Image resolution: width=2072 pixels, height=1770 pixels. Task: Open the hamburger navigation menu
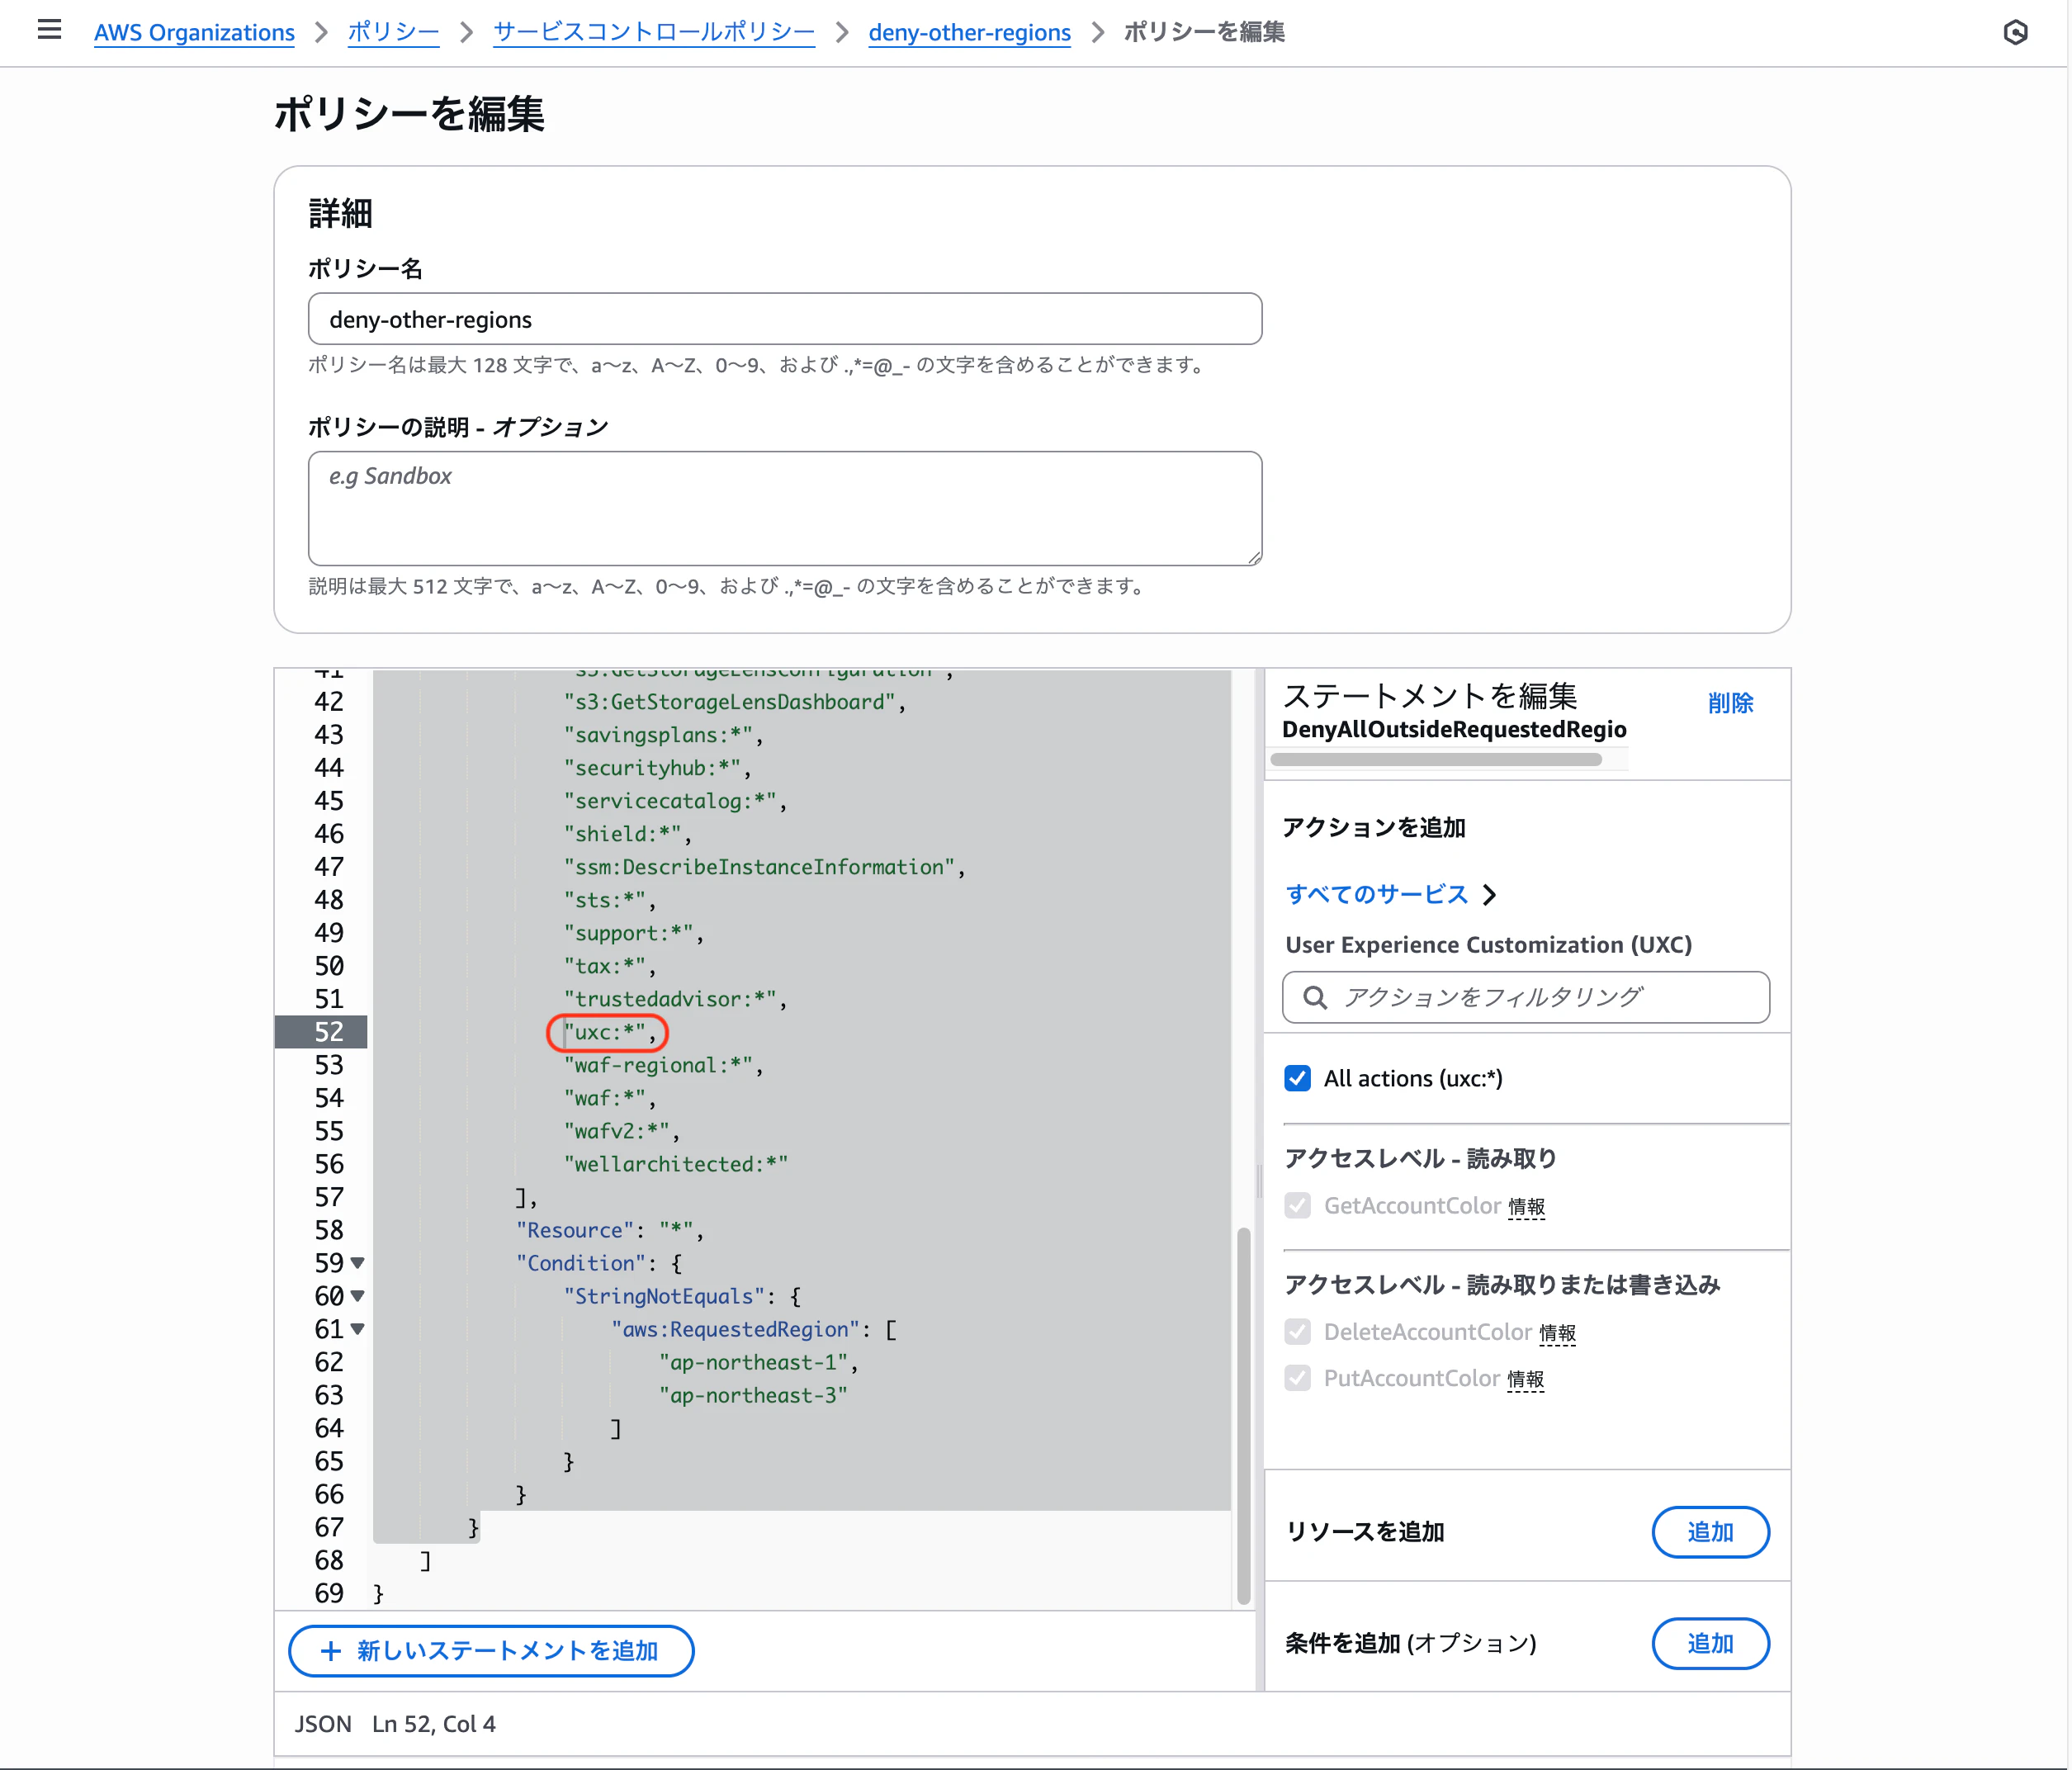[x=49, y=31]
